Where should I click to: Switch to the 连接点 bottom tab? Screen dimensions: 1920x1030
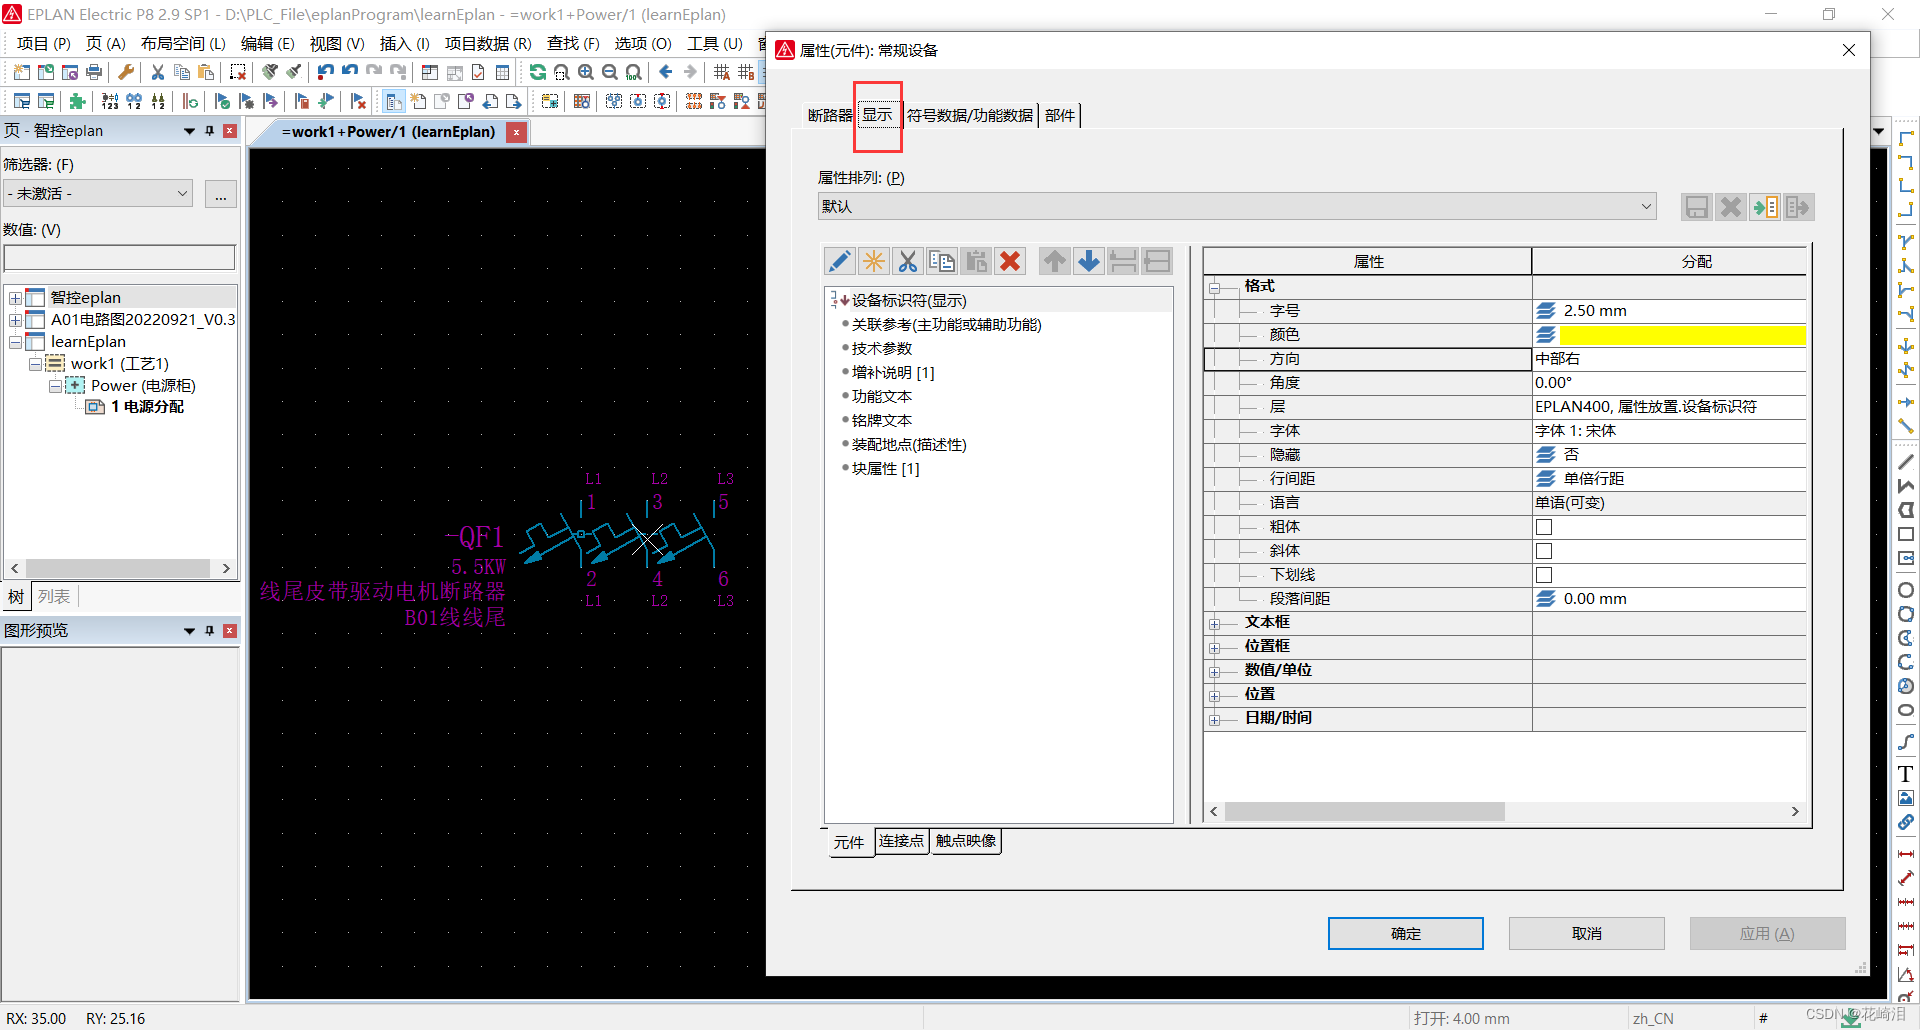click(901, 841)
